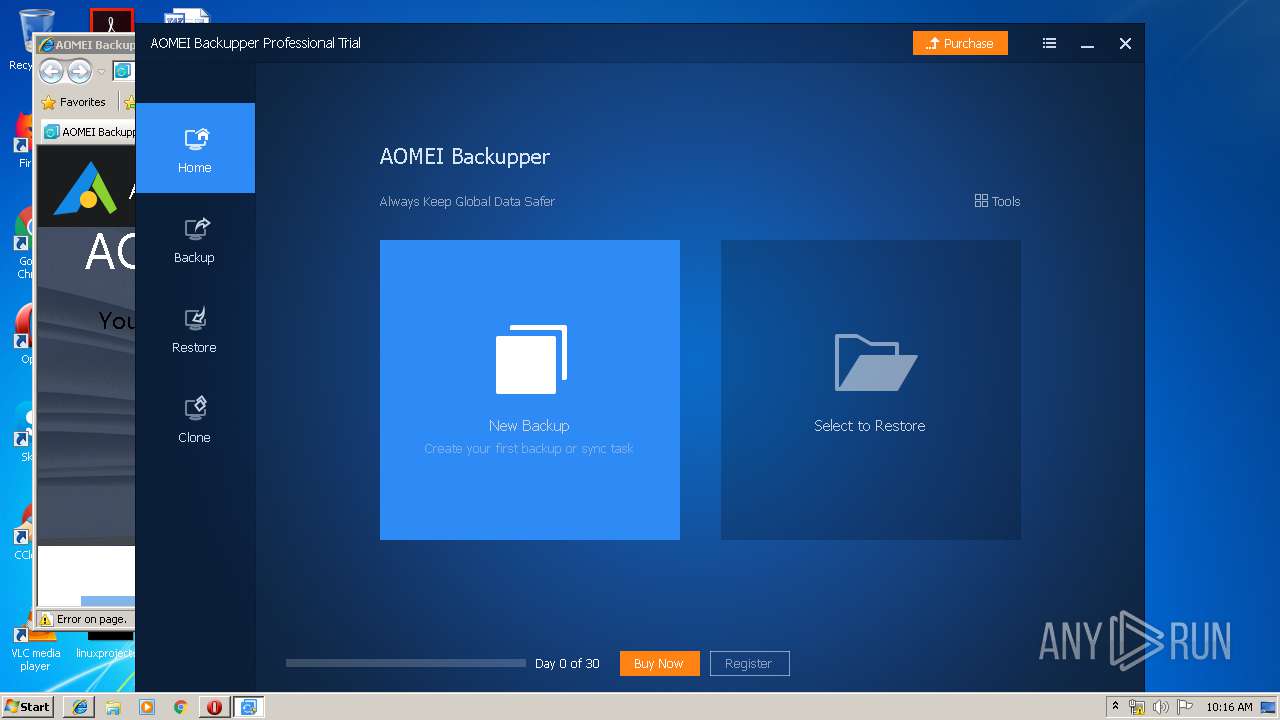Image resolution: width=1280 pixels, height=720 pixels.
Task: Open Windows Explorer folder in taskbar
Action: pos(113,707)
